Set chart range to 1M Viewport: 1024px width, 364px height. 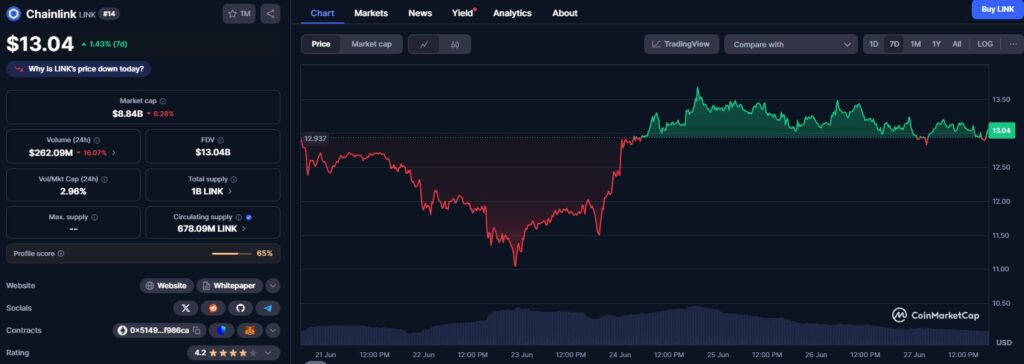[x=916, y=44]
